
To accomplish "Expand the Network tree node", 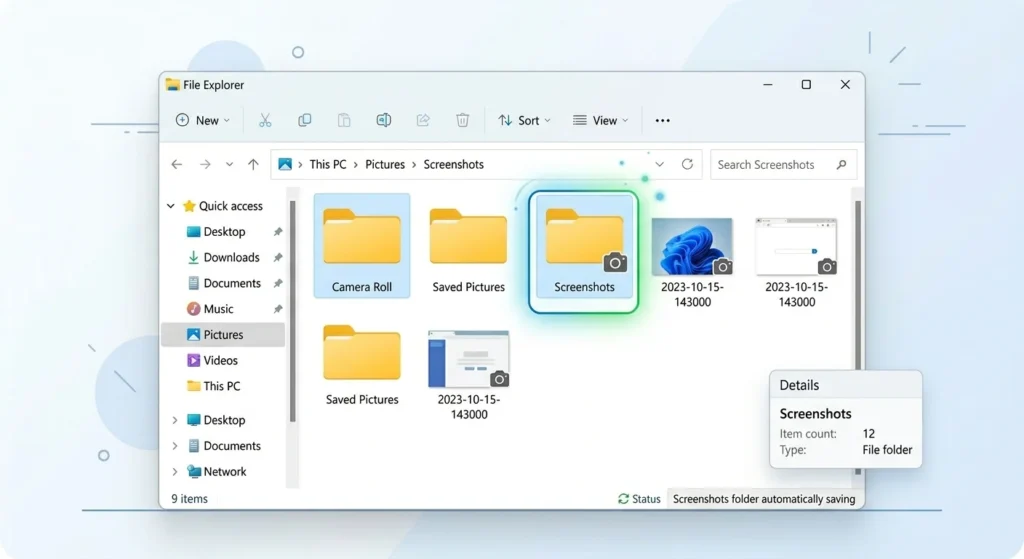I will 175,471.
